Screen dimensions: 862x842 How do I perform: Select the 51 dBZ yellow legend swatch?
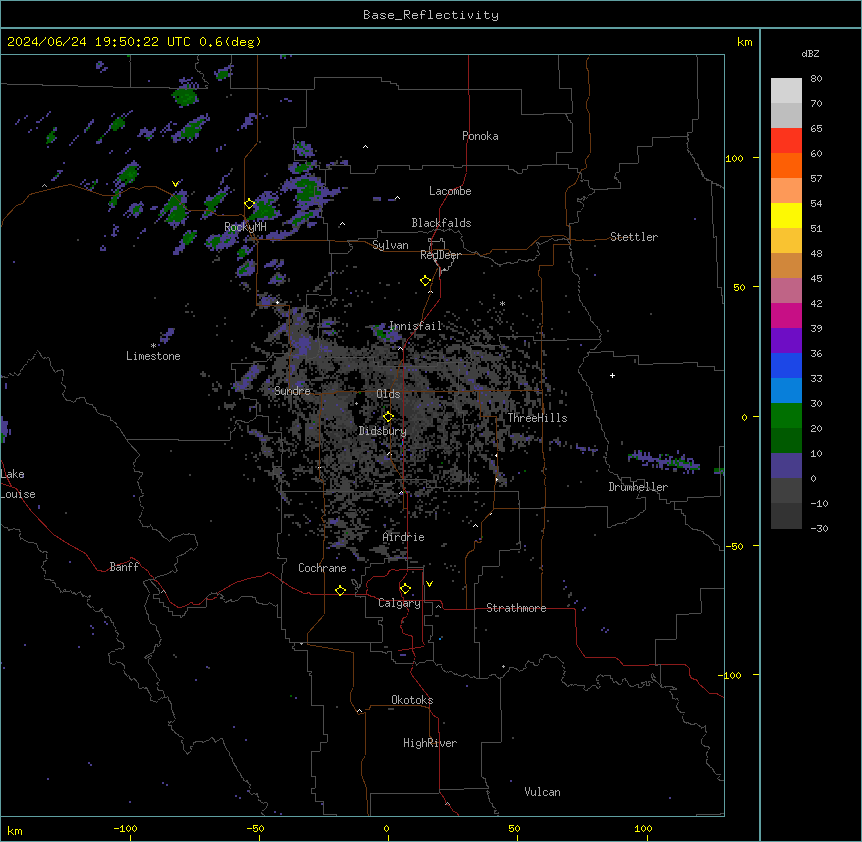pos(786,215)
